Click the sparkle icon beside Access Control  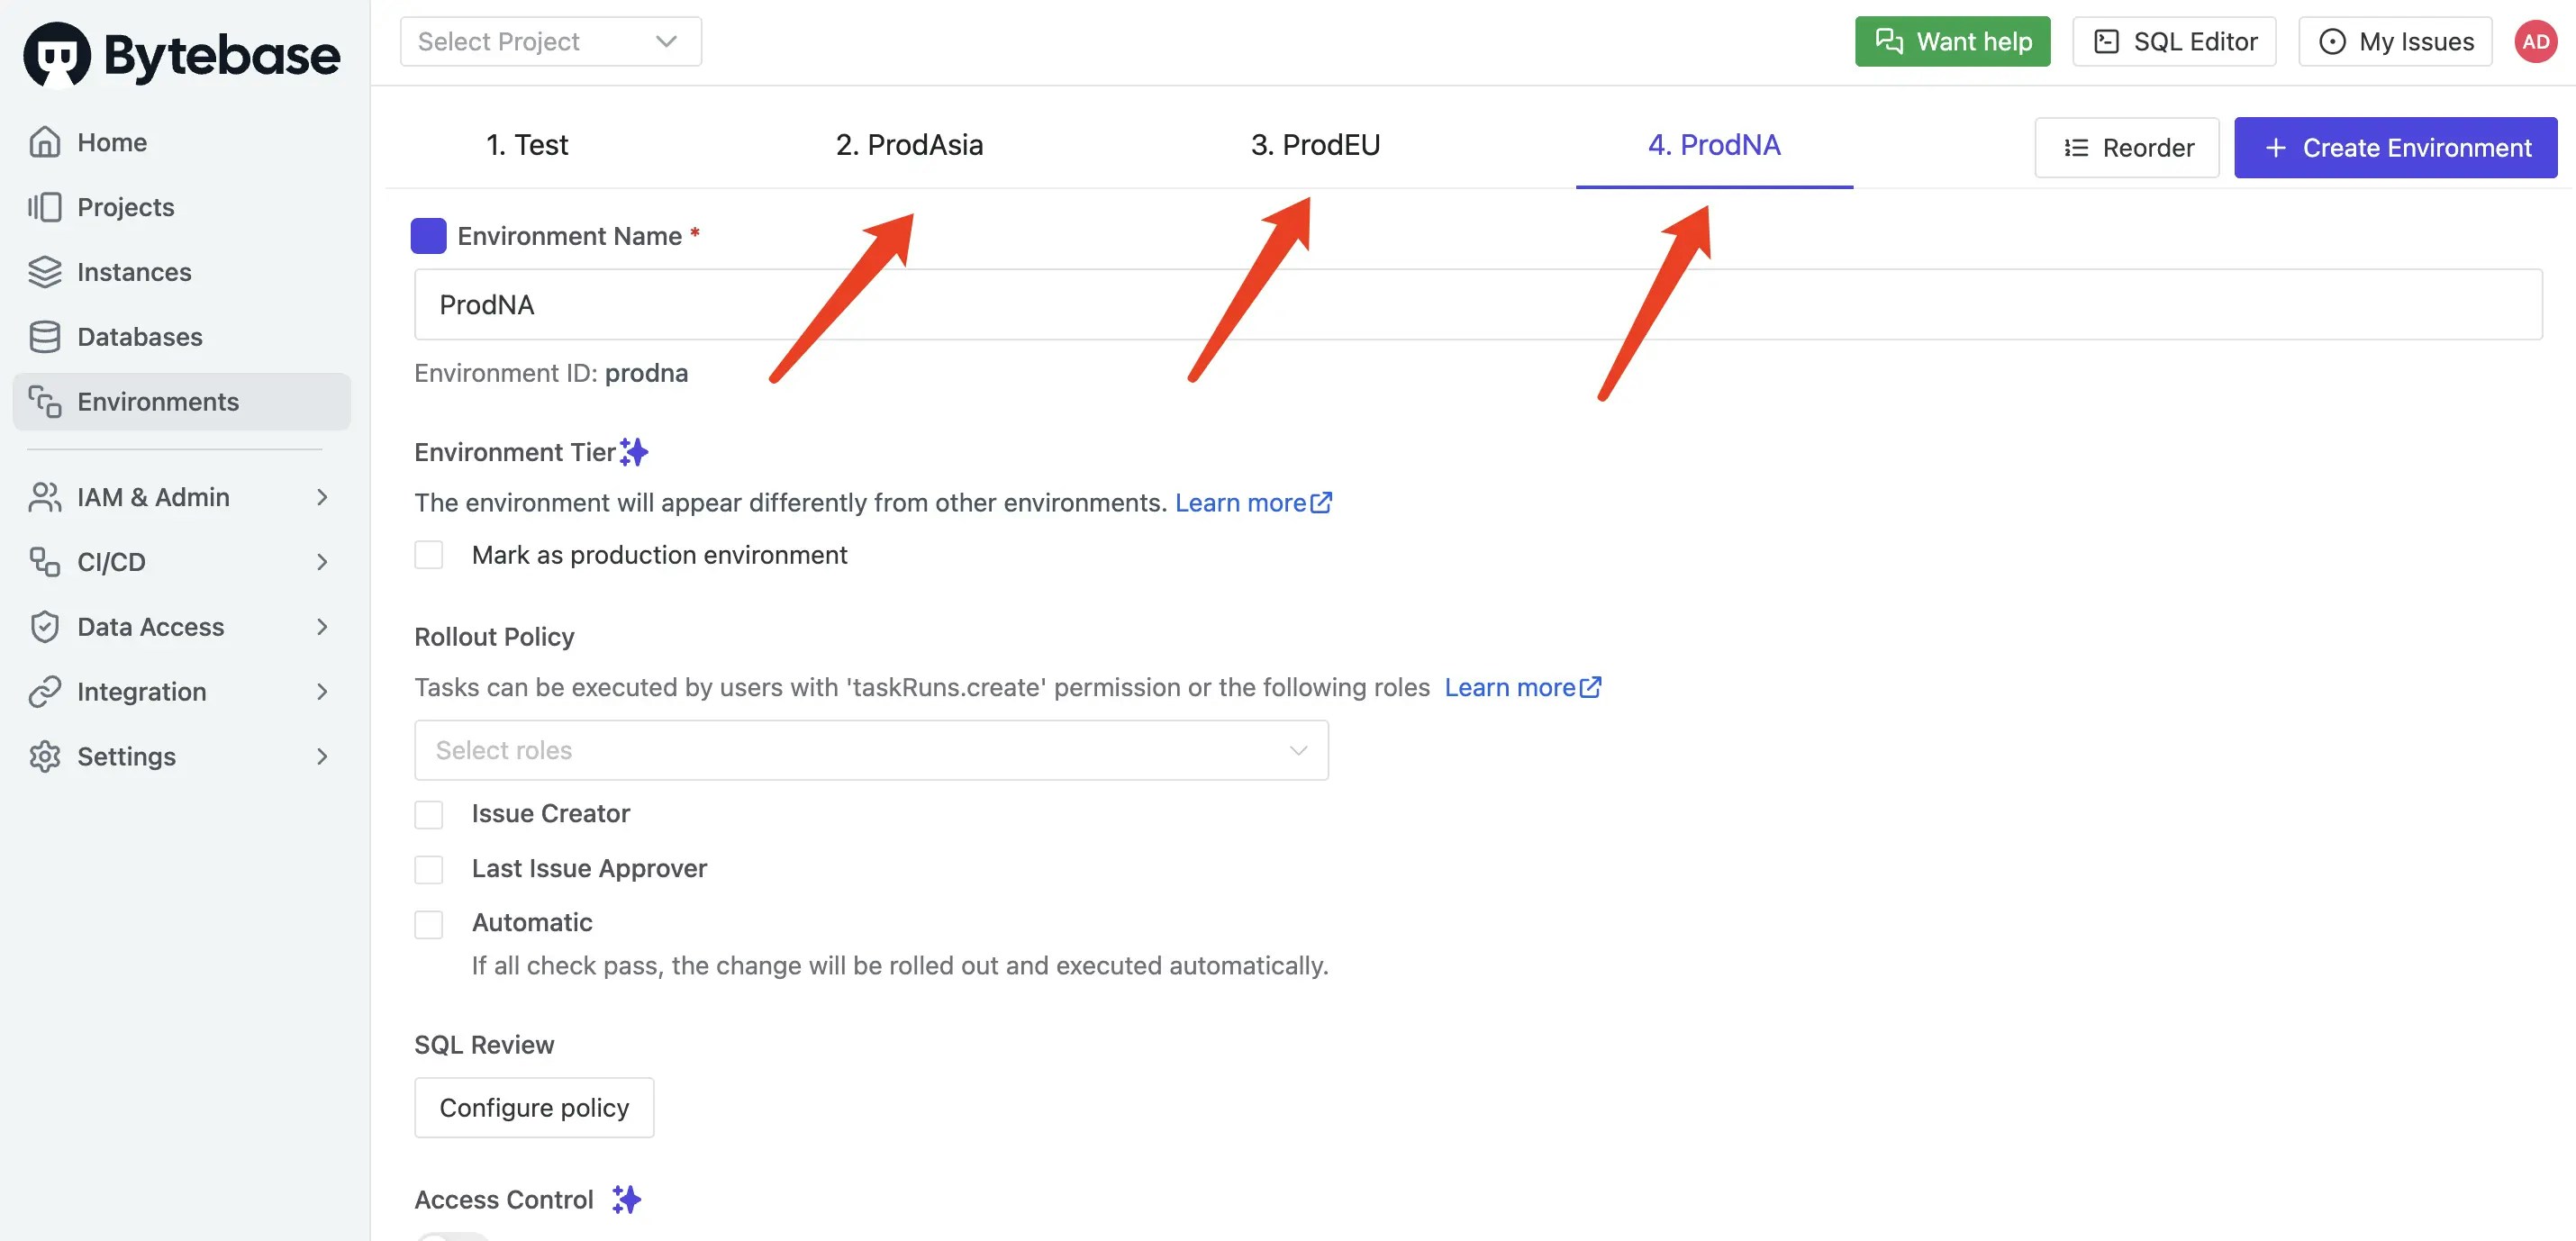pos(627,1199)
